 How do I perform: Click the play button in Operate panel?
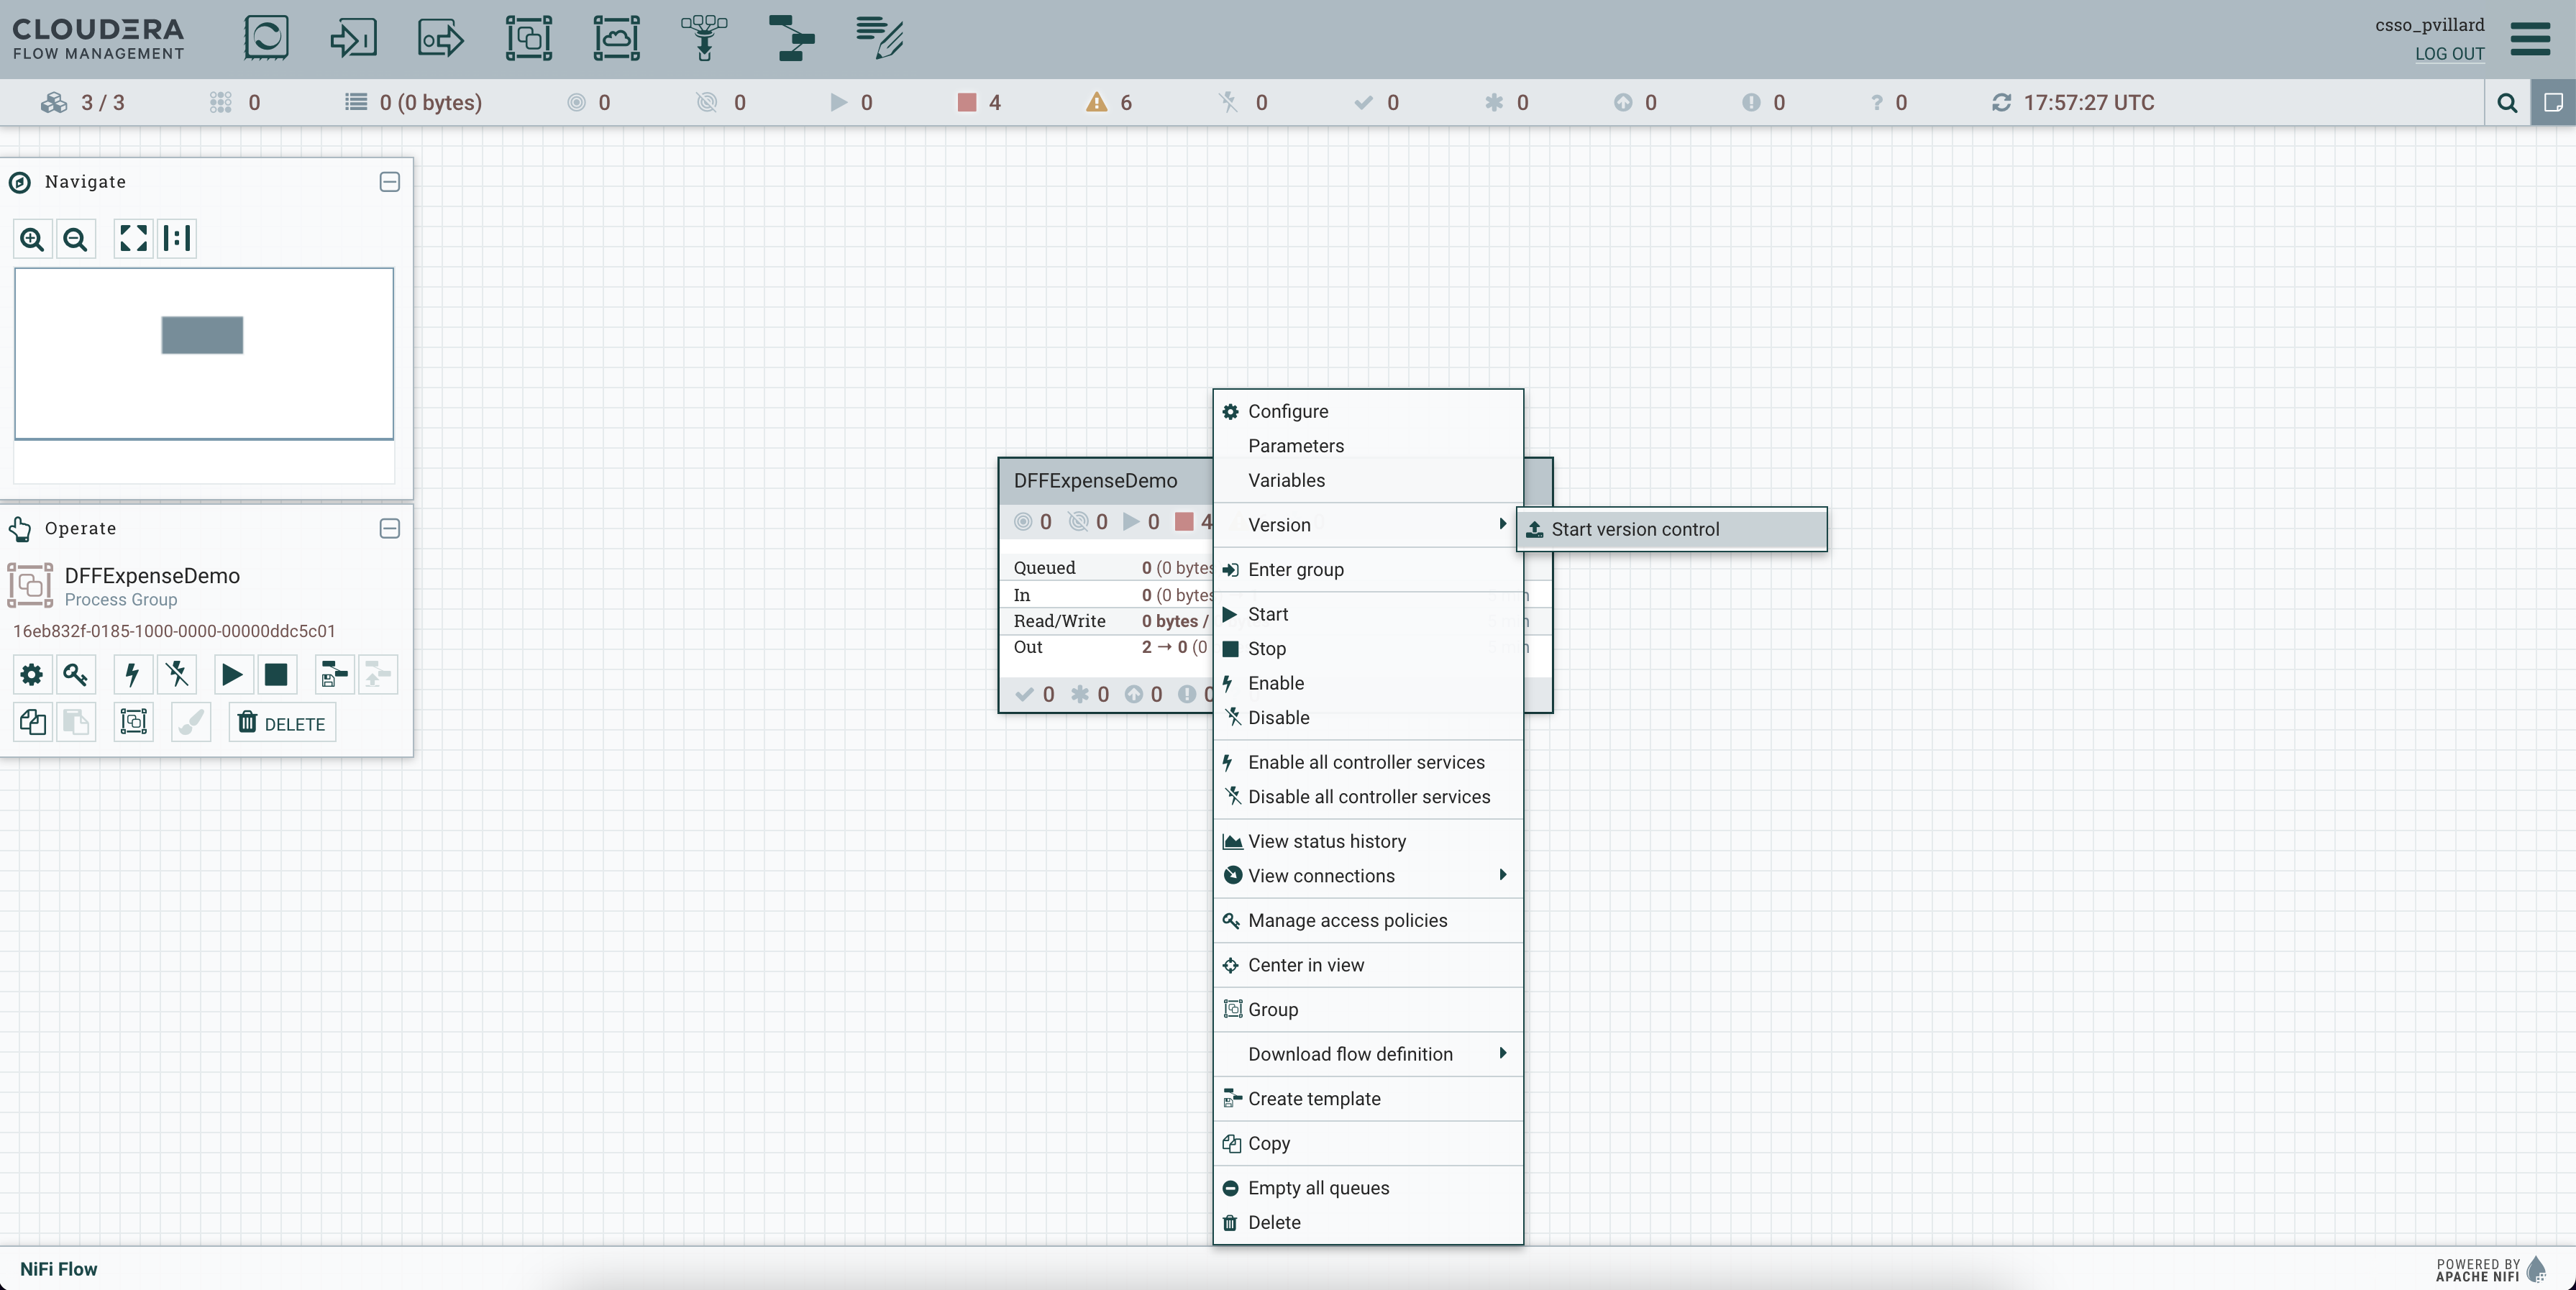231,675
